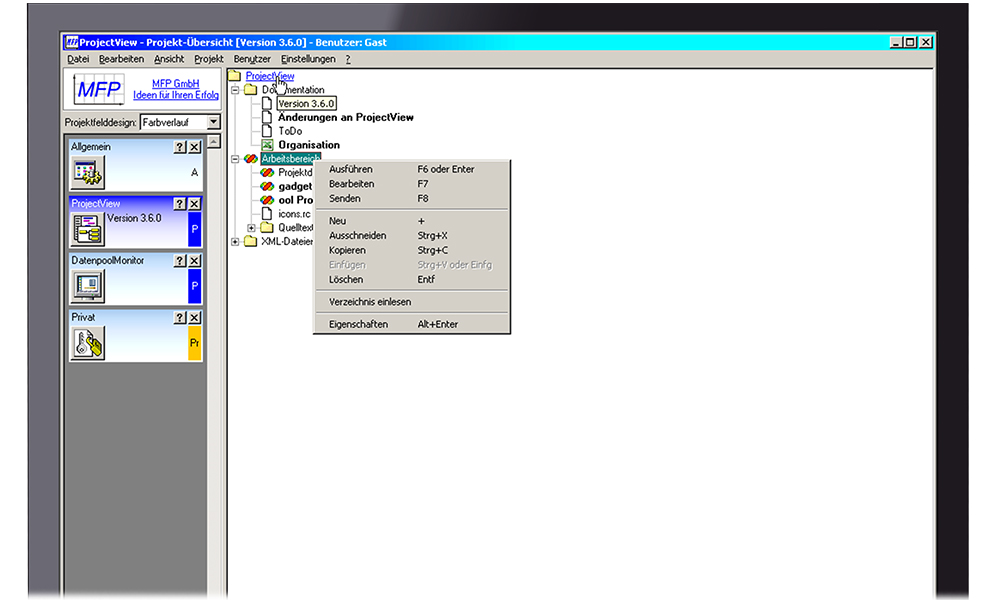Click the project panel scrollbar up arrow

click(214, 141)
